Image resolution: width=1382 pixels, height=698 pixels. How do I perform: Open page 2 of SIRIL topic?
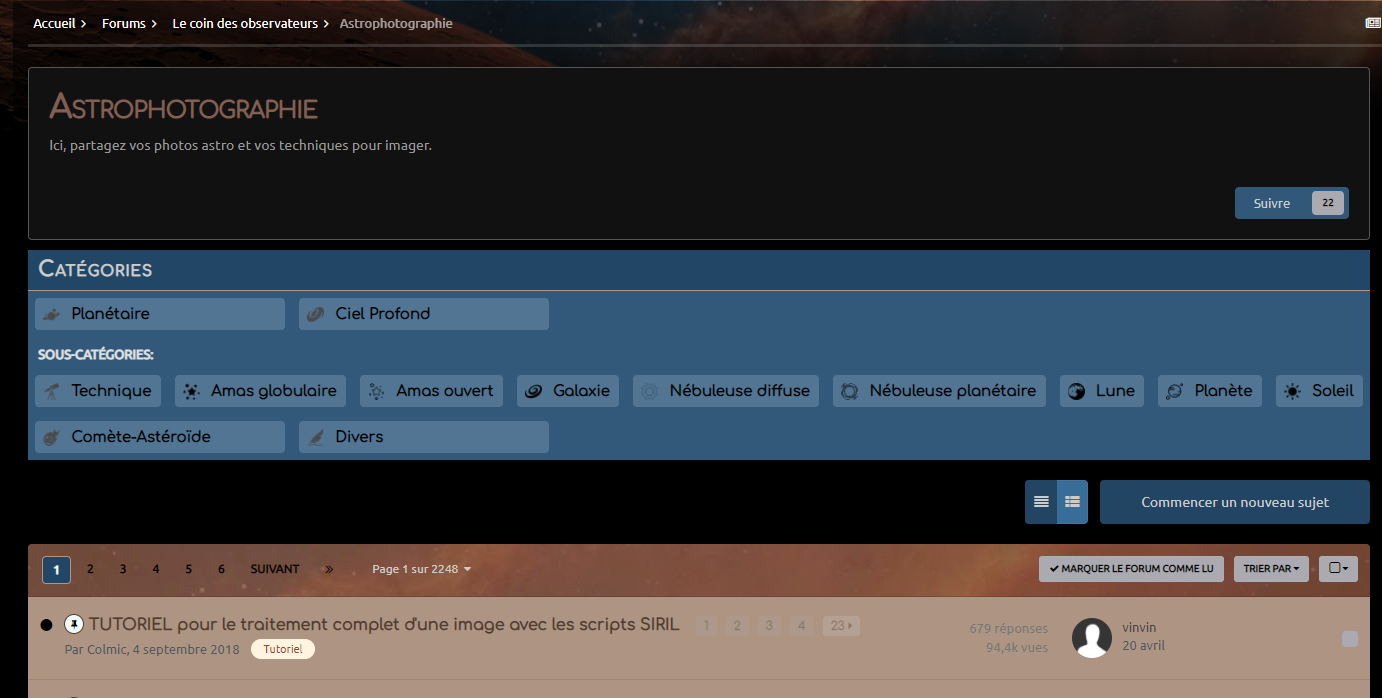point(737,626)
